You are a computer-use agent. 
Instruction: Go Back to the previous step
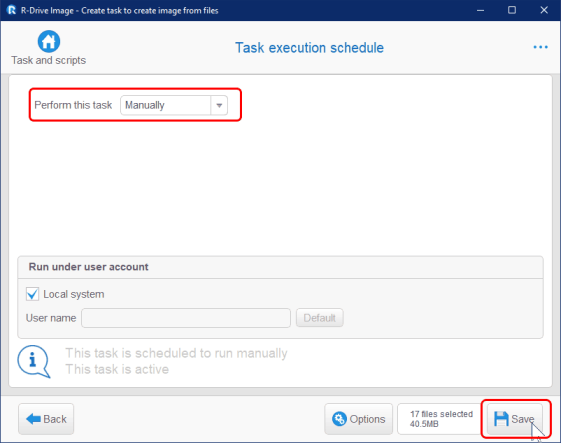46,419
